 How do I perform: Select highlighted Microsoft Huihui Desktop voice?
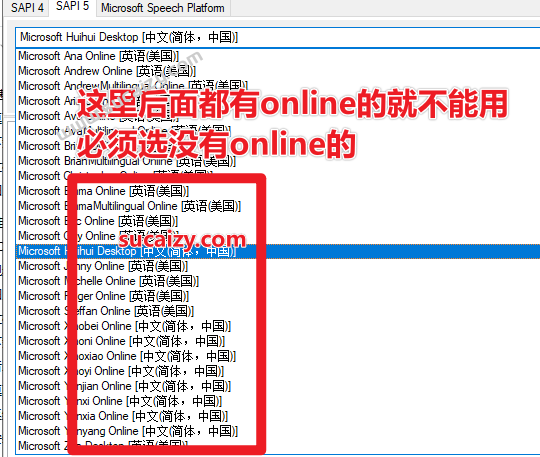click(x=278, y=251)
